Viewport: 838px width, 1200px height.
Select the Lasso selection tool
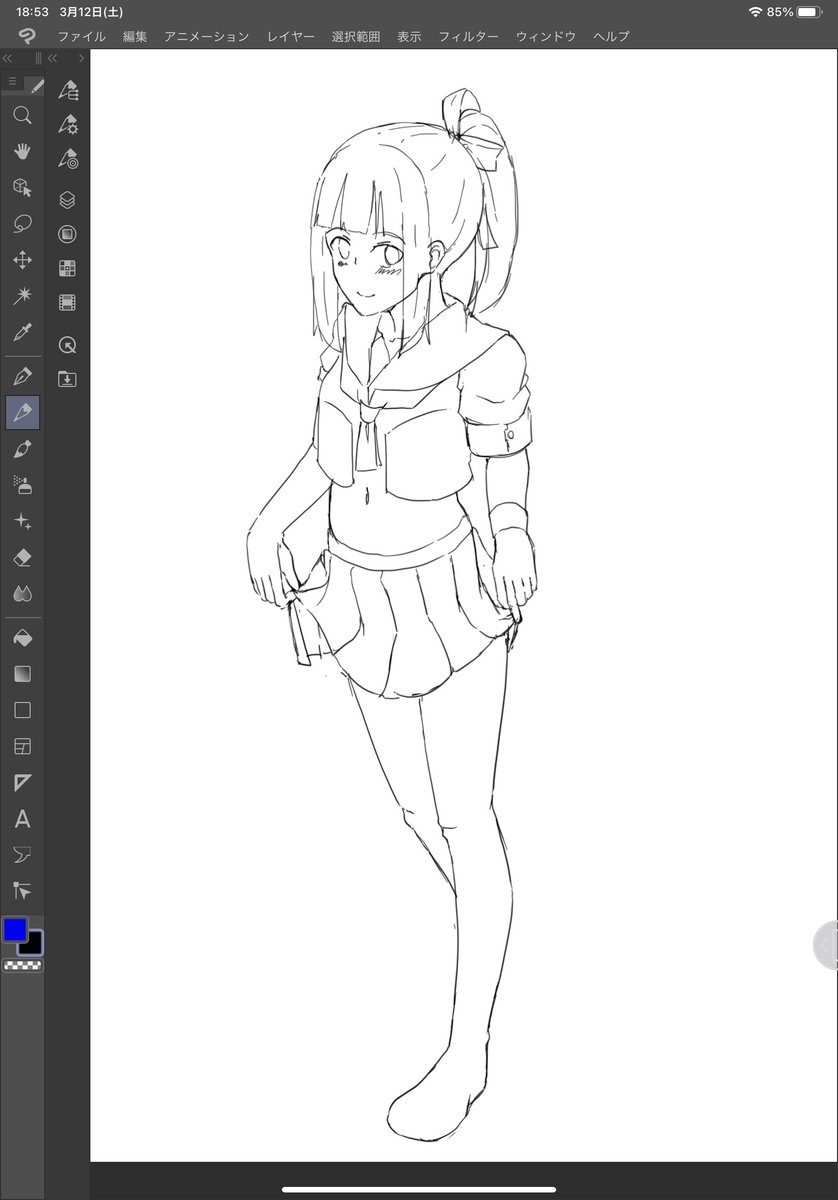click(x=22, y=224)
